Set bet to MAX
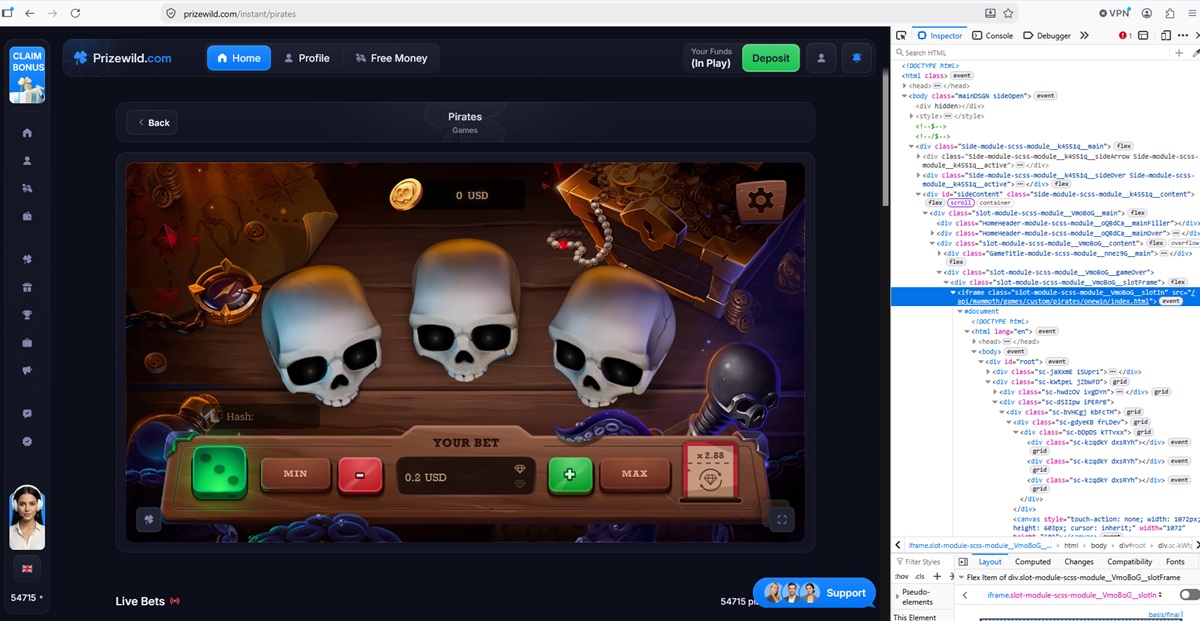This screenshot has height=621, width=1200. 634,474
